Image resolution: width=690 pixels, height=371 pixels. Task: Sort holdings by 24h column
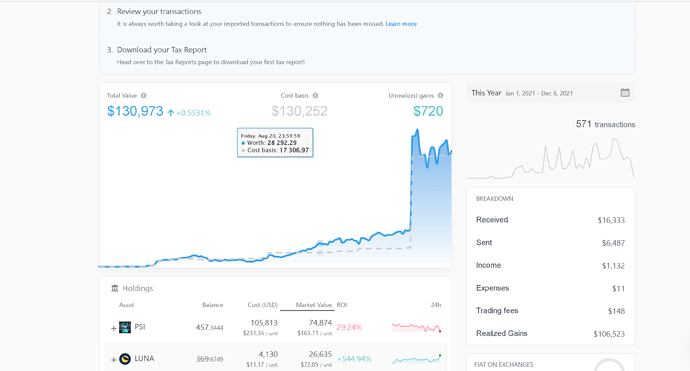pyautogui.click(x=436, y=305)
